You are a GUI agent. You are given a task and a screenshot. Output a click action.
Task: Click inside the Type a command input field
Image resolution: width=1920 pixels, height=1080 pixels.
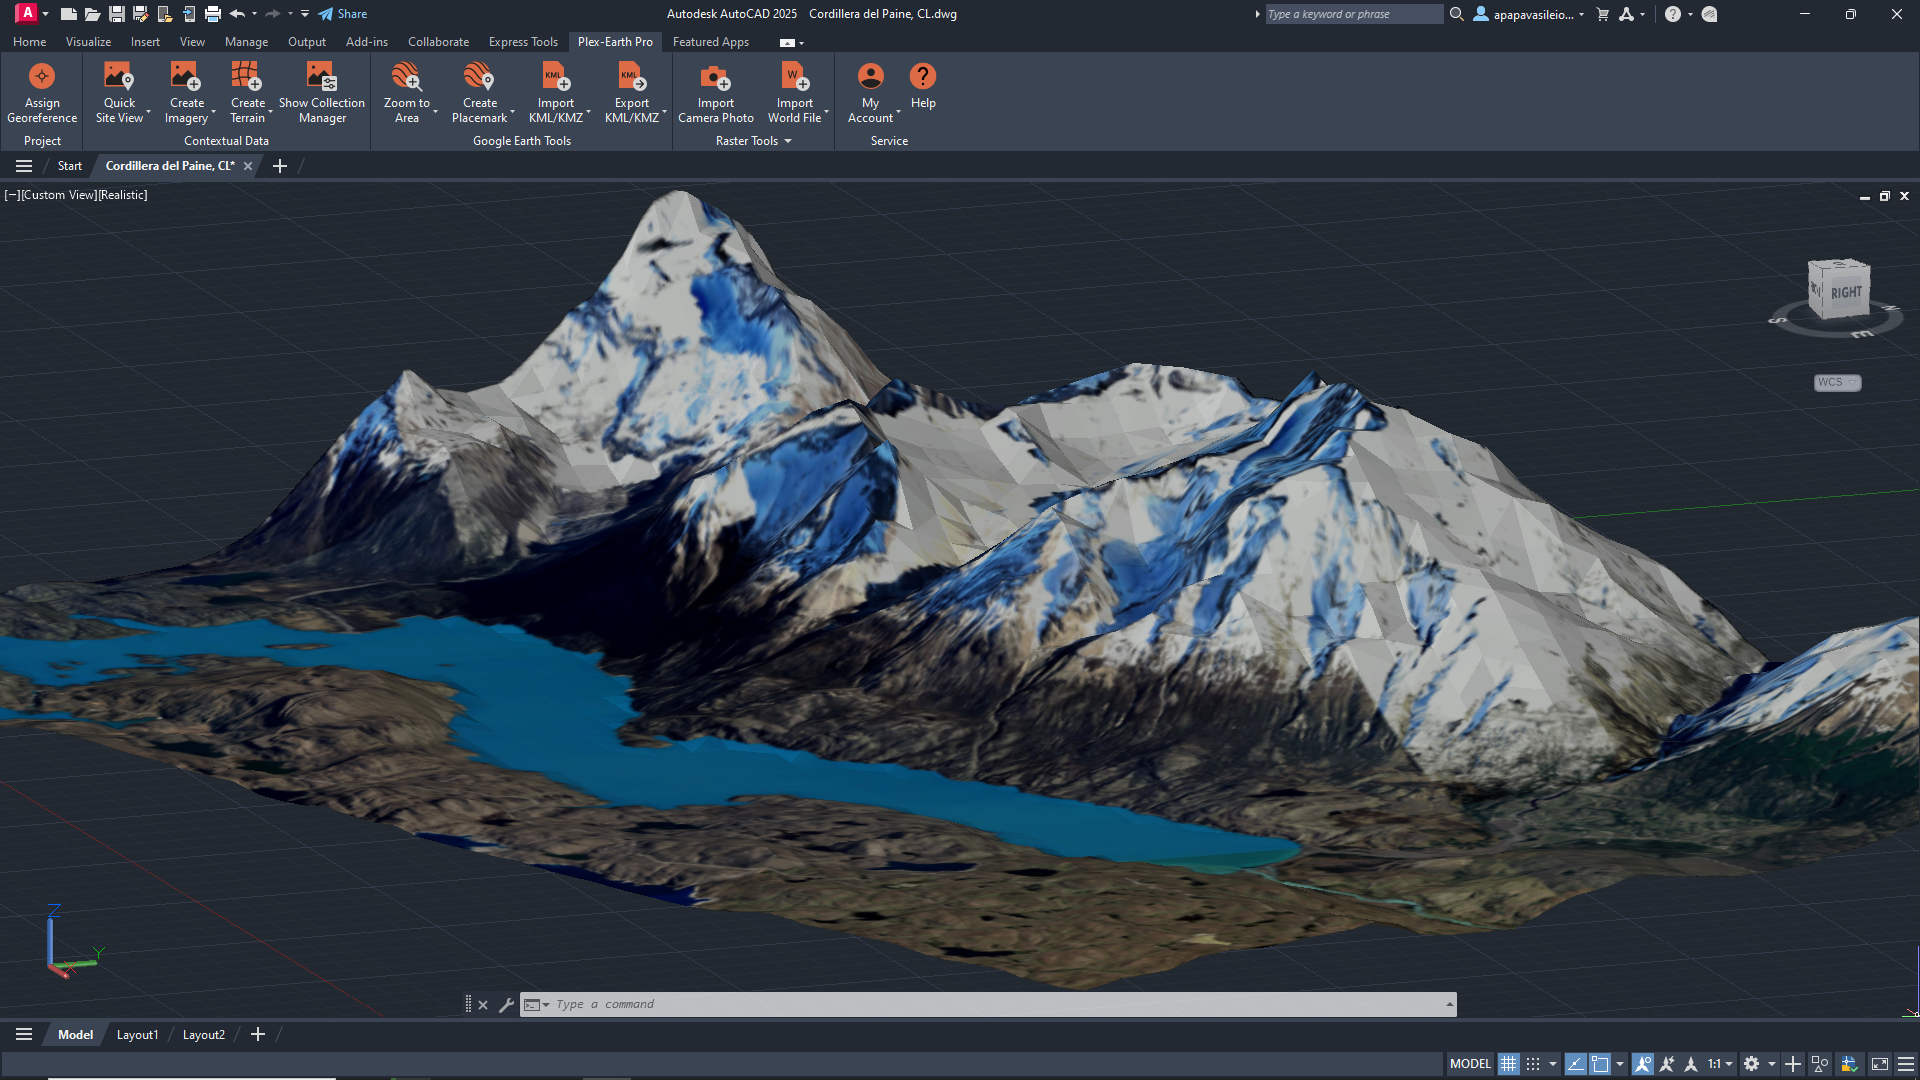pyautogui.click(x=900, y=1004)
